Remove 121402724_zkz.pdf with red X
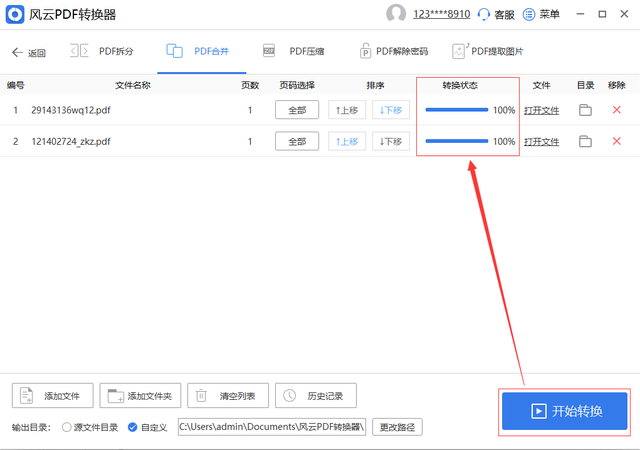The height and width of the screenshot is (450, 640). pyautogui.click(x=617, y=141)
